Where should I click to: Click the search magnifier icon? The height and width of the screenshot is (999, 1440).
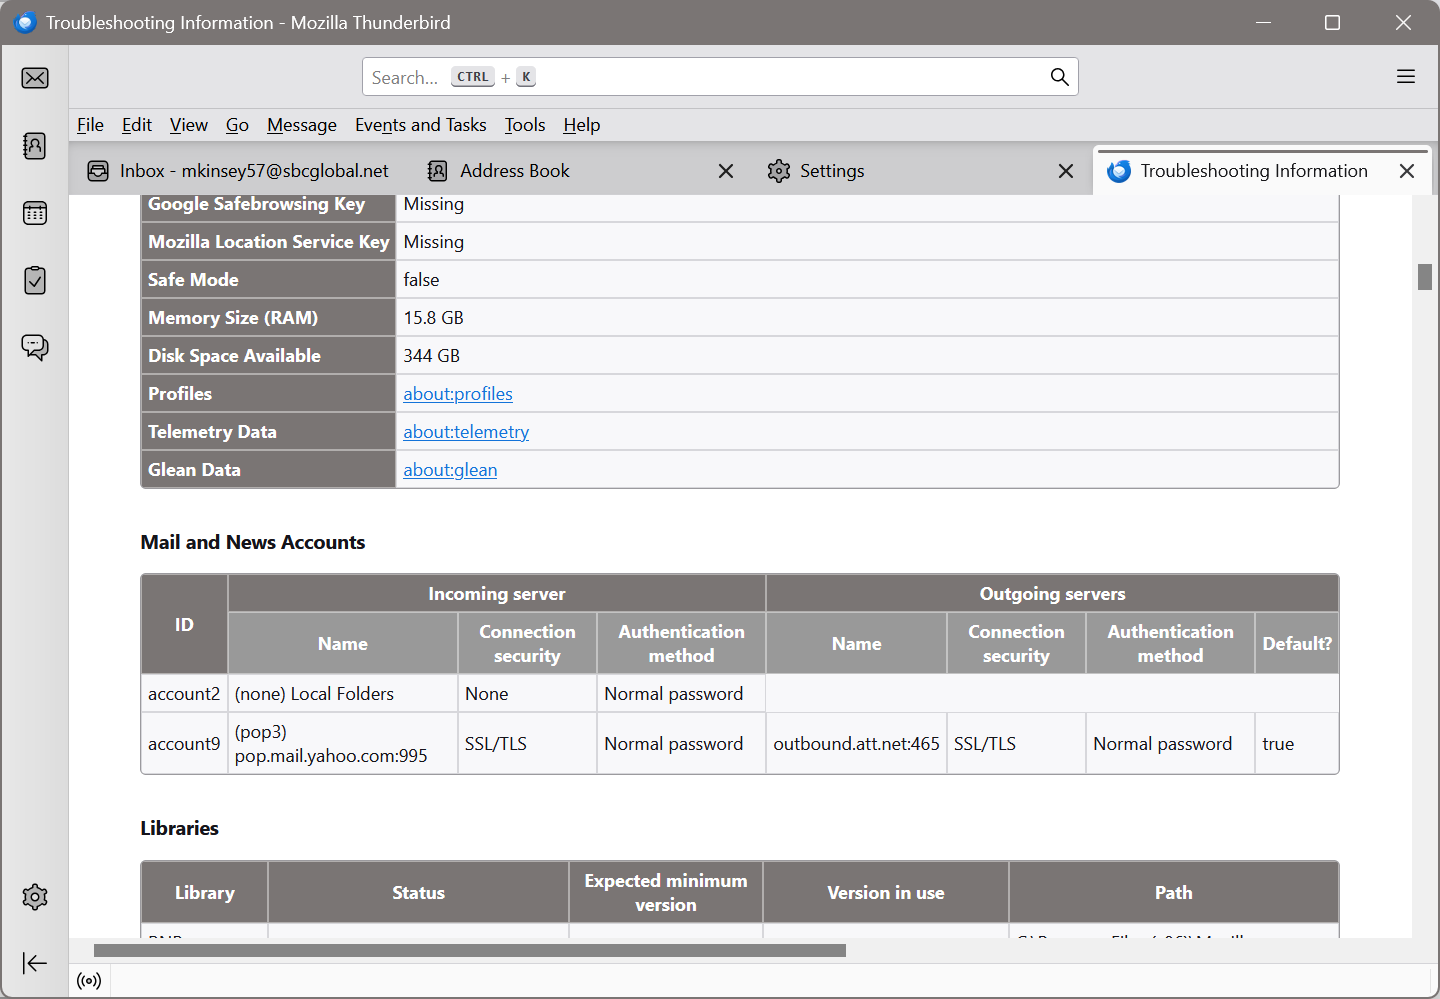[1059, 77]
